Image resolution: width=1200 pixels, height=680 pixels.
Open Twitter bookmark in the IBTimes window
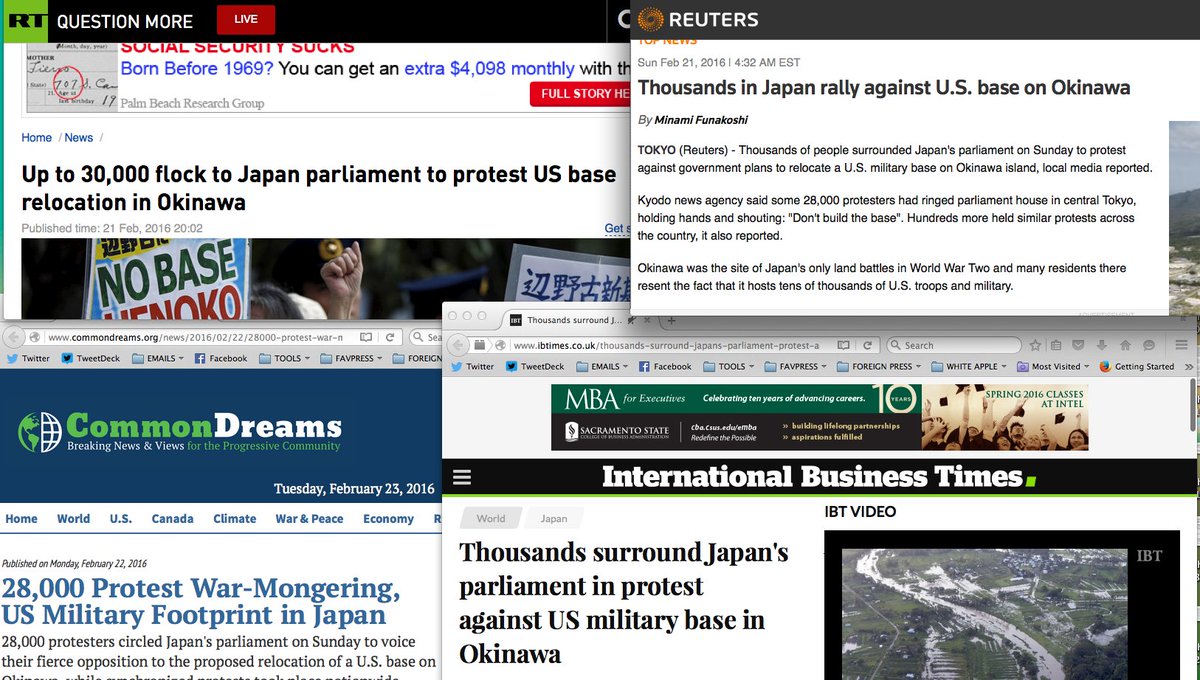coord(471,367)
